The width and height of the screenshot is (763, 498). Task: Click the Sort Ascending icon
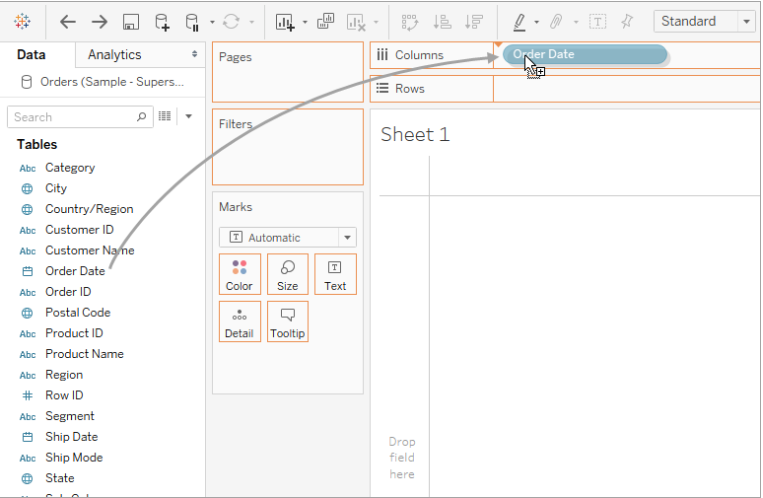tap(442, 22)
